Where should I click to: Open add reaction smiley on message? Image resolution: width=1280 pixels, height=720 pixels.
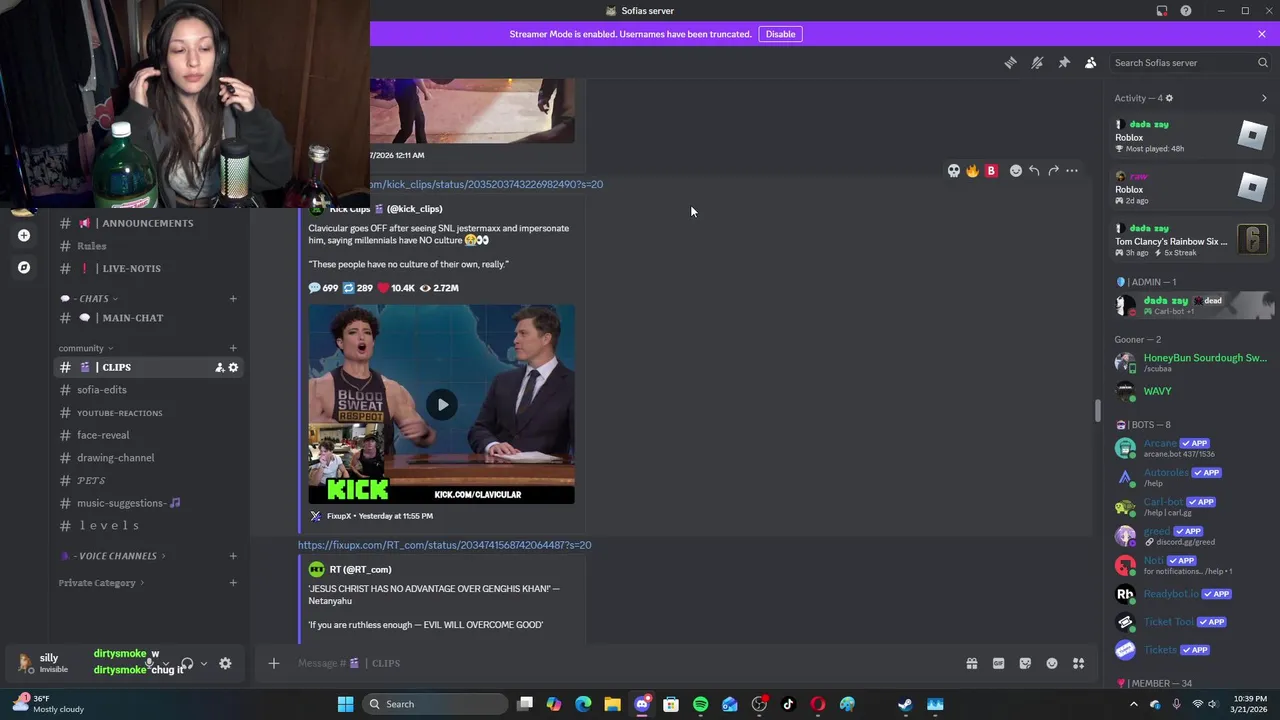[x=1016, y=171]
